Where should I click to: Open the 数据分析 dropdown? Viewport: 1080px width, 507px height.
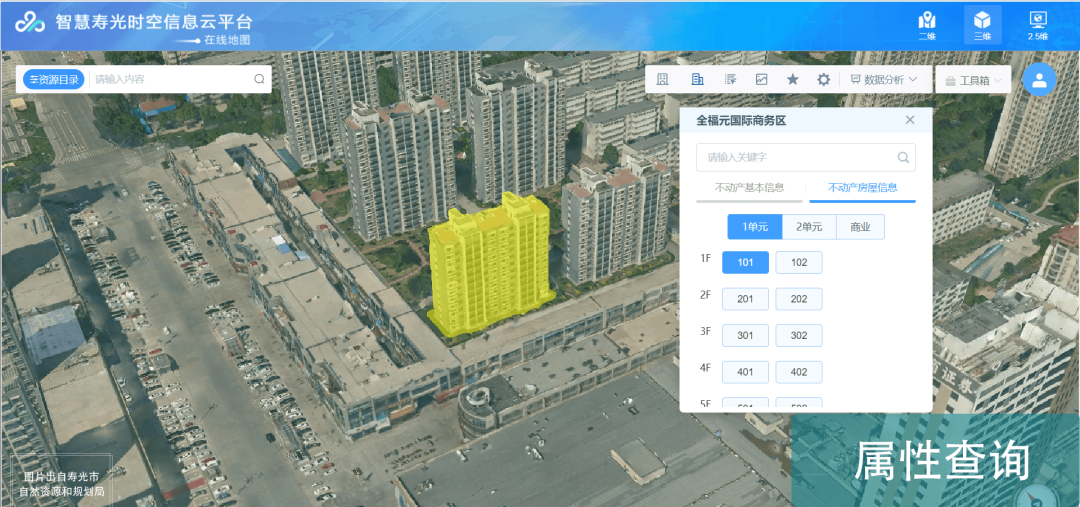click(884, 79)
